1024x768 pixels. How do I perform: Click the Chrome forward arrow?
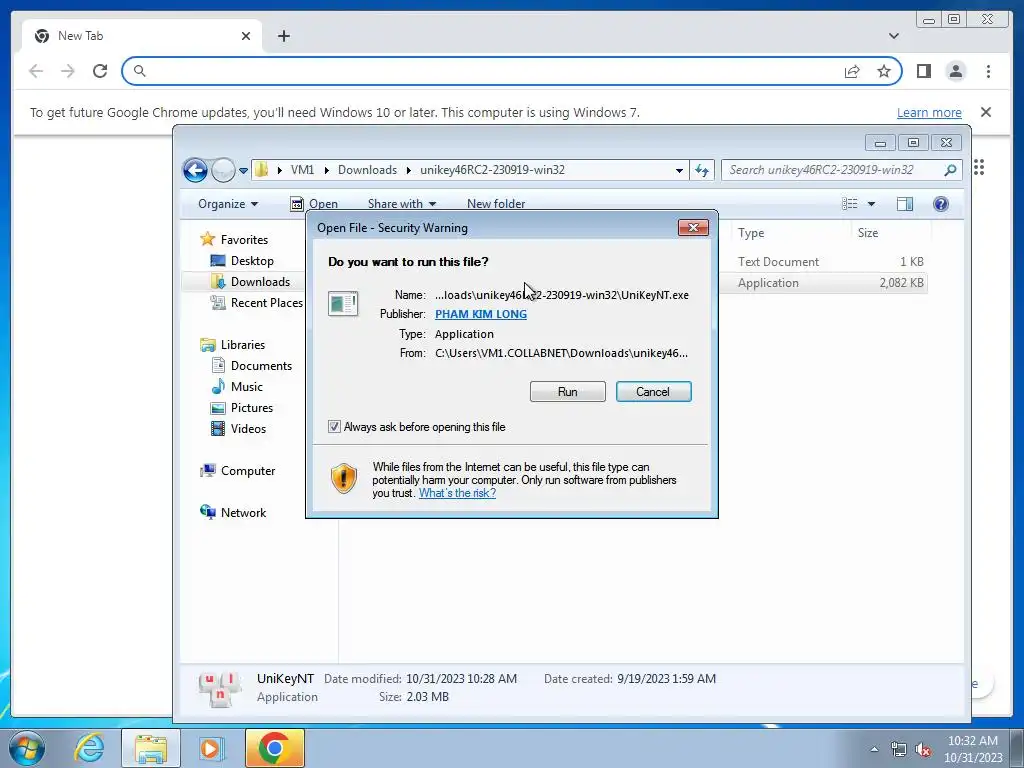(68, 71)
